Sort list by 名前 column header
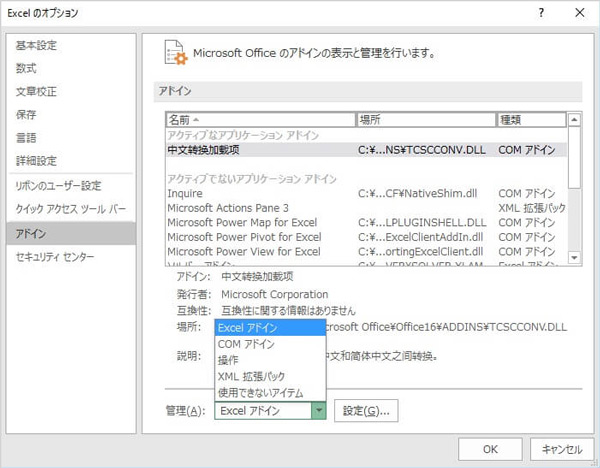 260,119
